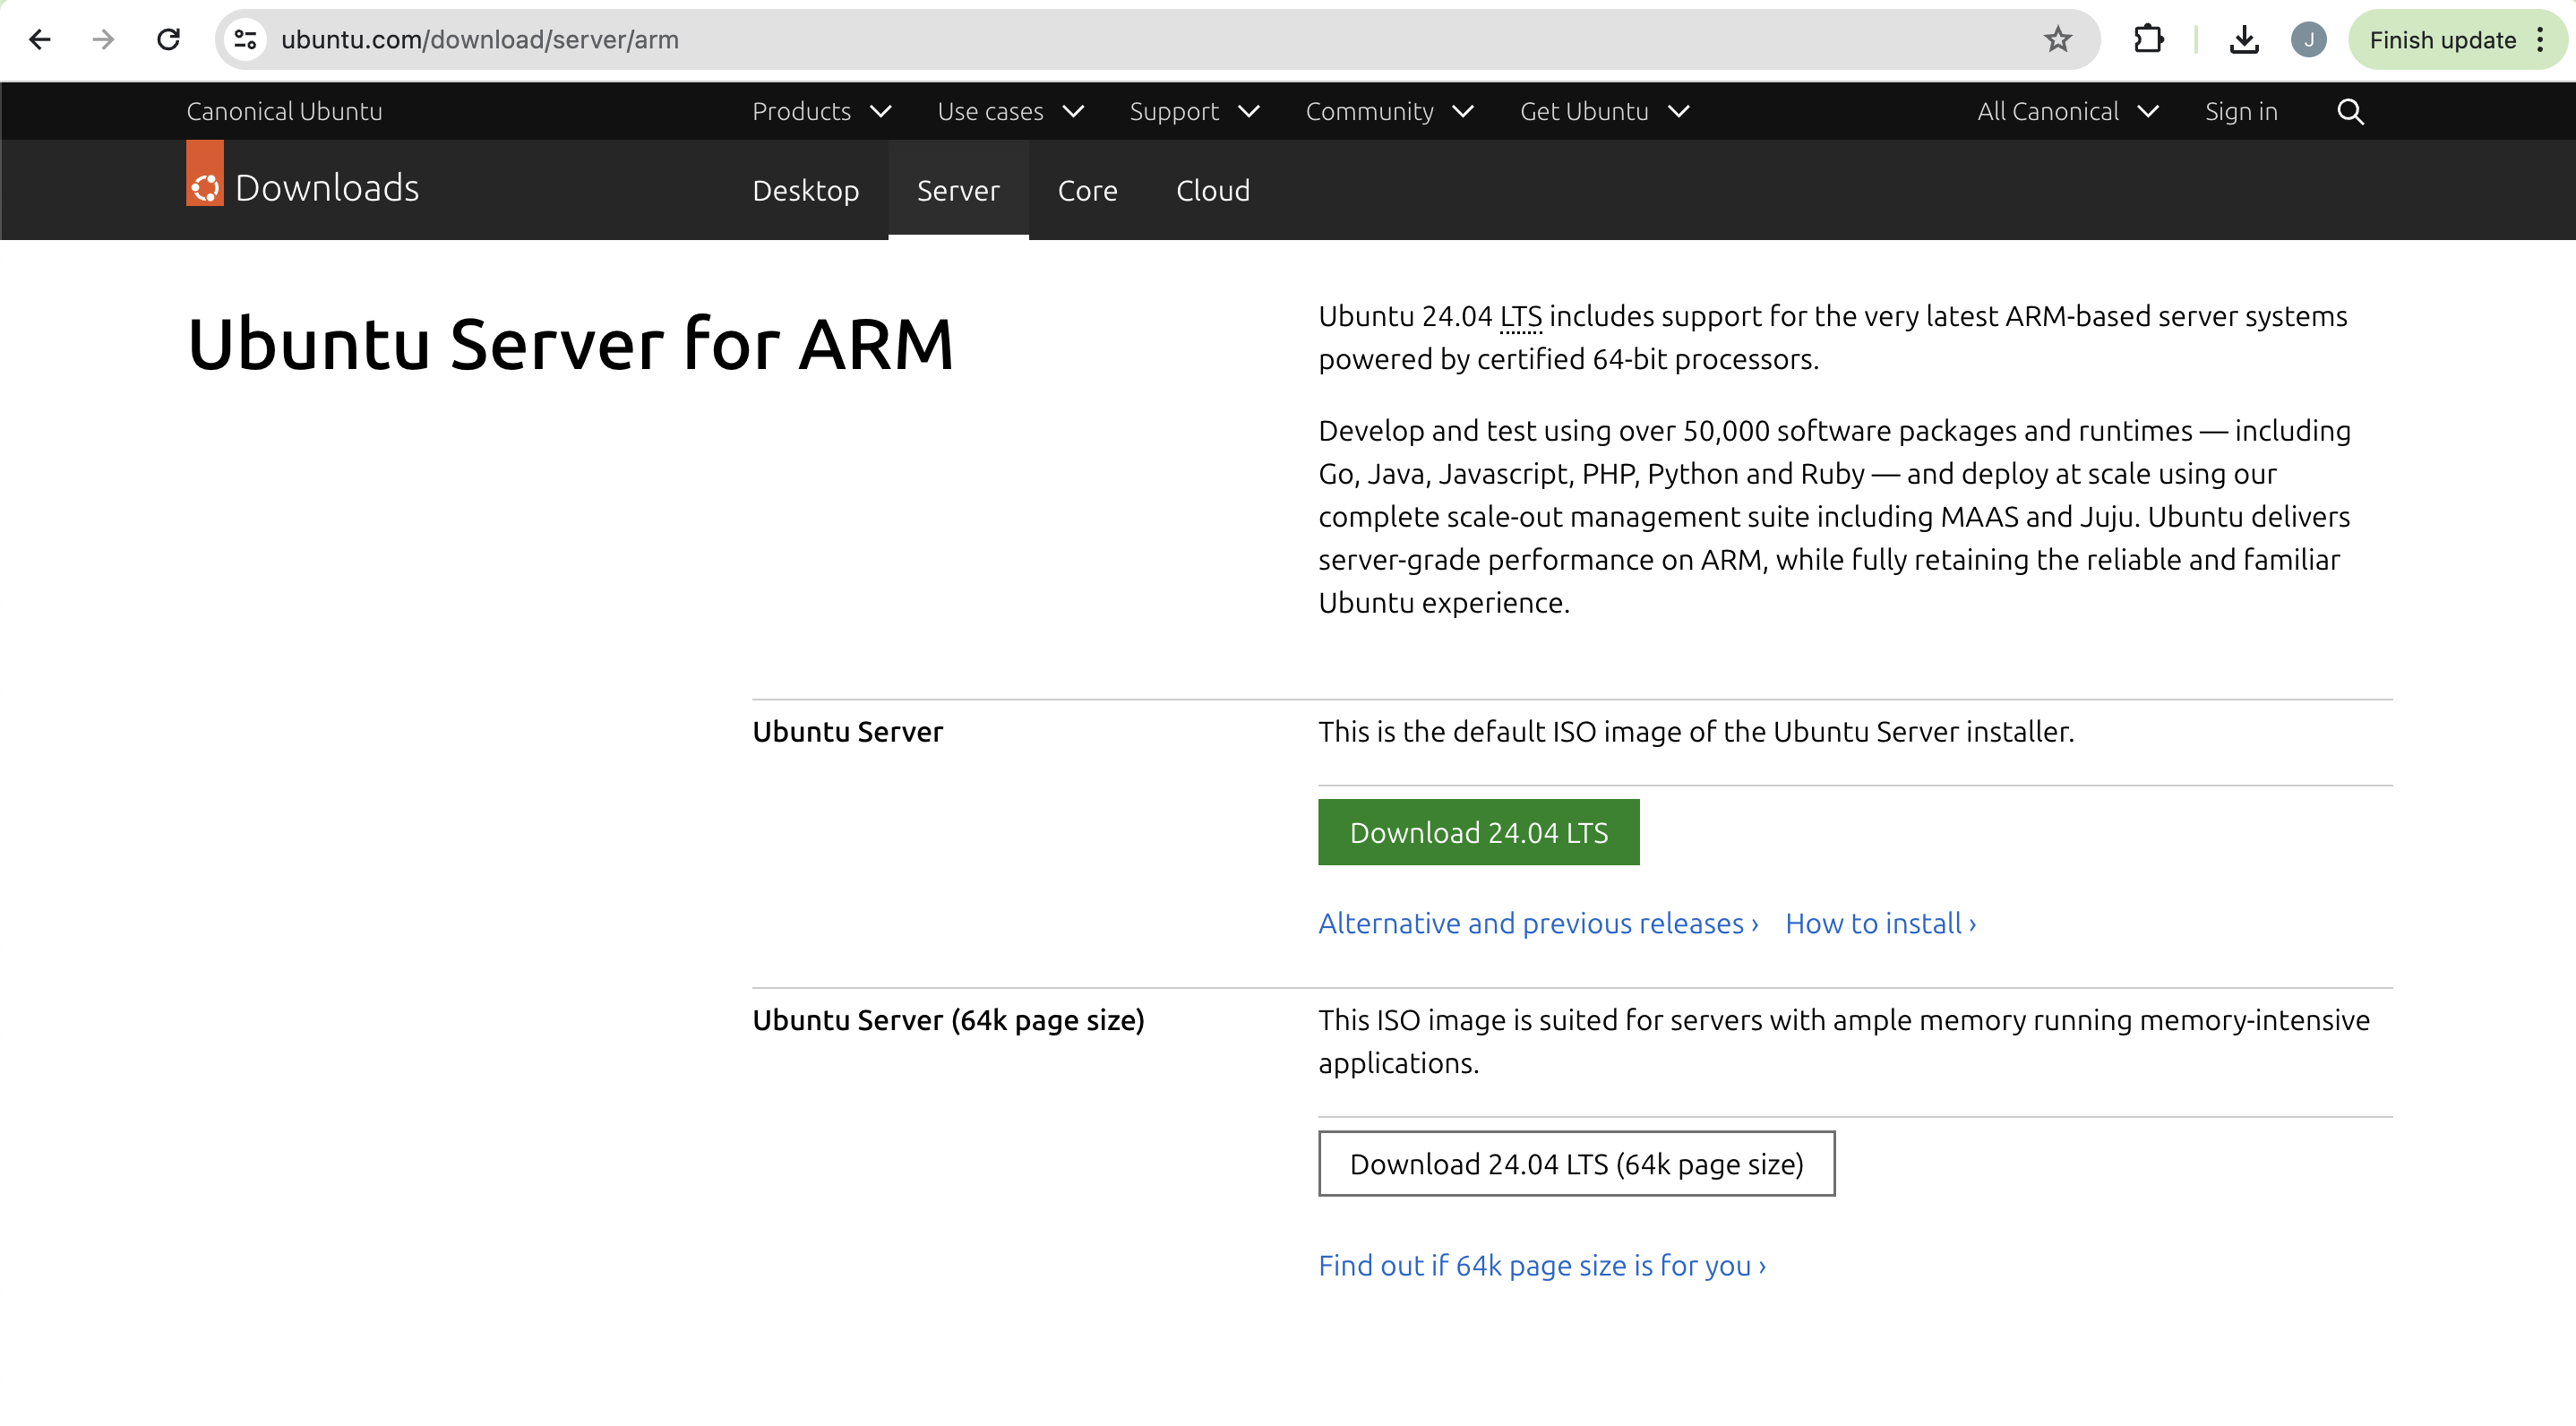Open the browser extensions puzzle icon
This screenshot has width=2576, height=1426.
click(2148, 40)
